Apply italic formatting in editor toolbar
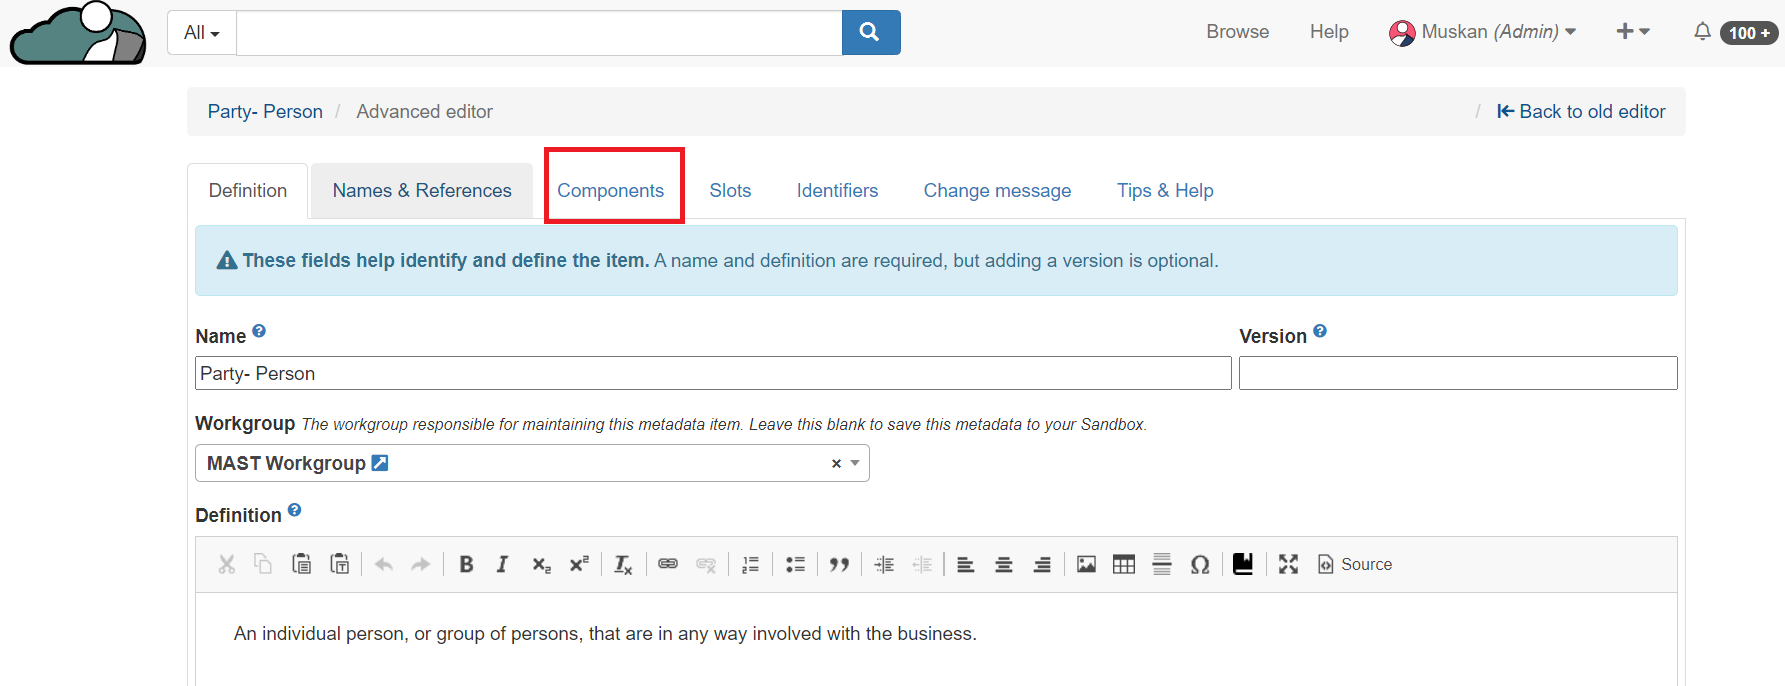1785x686 pixels. point(502,565)
